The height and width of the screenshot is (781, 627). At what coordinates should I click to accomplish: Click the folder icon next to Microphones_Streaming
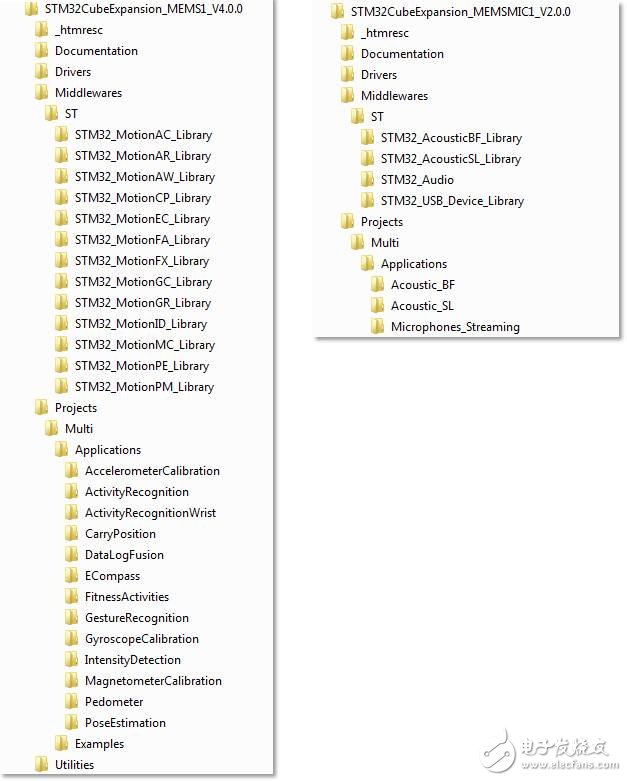click(x=377, y=327)
